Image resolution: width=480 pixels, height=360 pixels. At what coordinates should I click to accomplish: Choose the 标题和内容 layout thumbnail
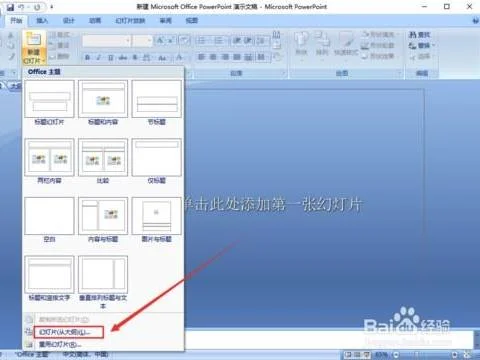coord(103,99)
